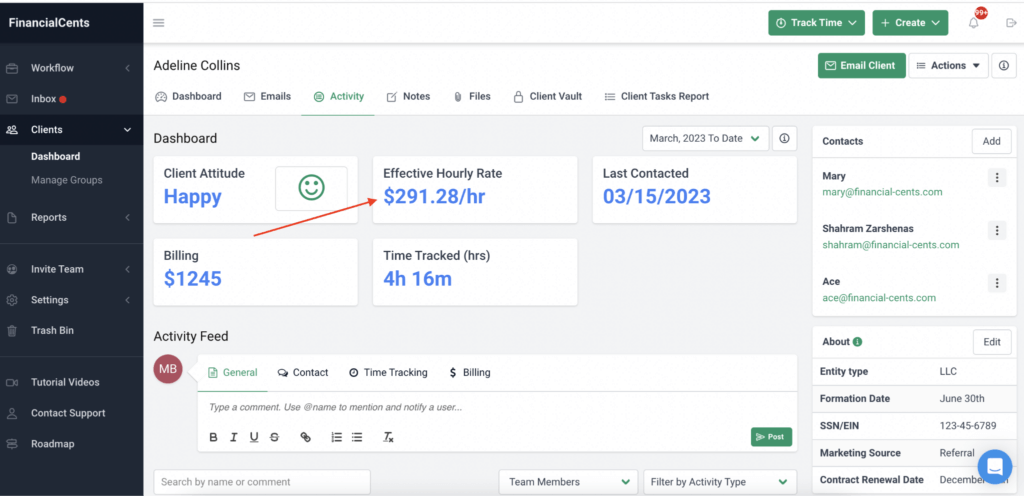
Task: Open Manage Groups in sidebar
Action: [x=66, y=180]
